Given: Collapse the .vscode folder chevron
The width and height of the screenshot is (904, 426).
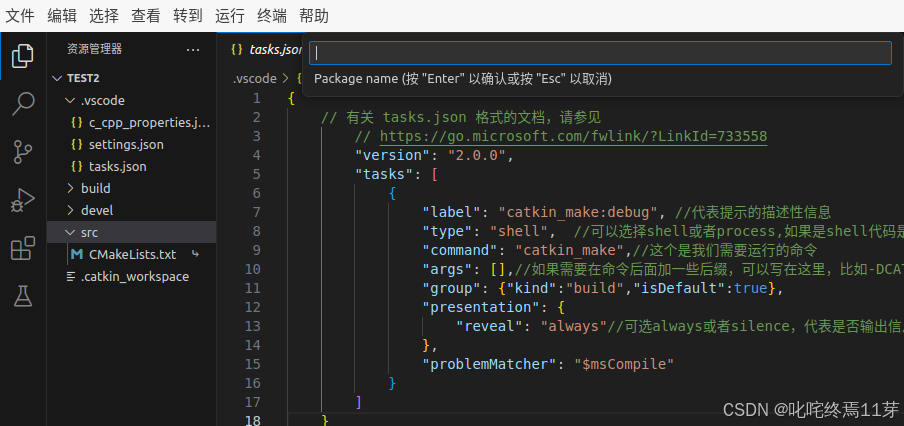Looking at the screenshot, I should [70, 100].
